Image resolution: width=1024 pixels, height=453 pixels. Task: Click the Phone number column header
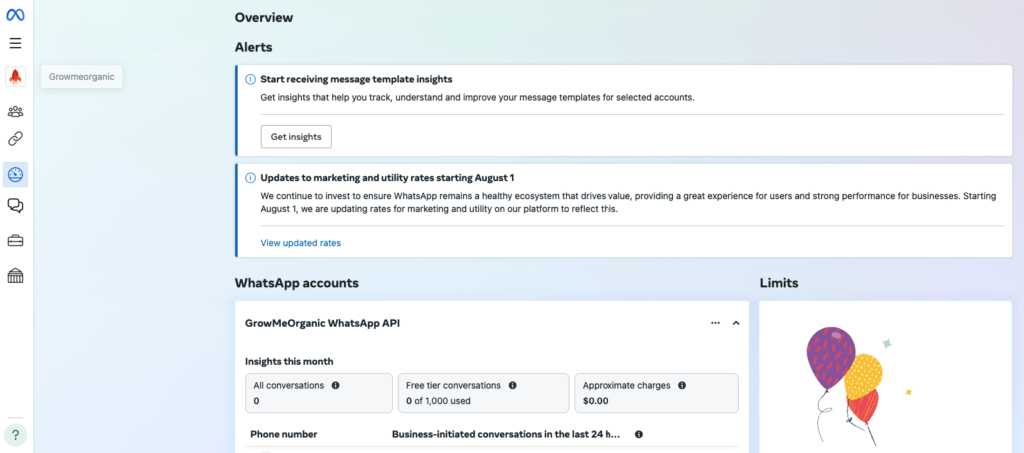(x=284, y=434)
